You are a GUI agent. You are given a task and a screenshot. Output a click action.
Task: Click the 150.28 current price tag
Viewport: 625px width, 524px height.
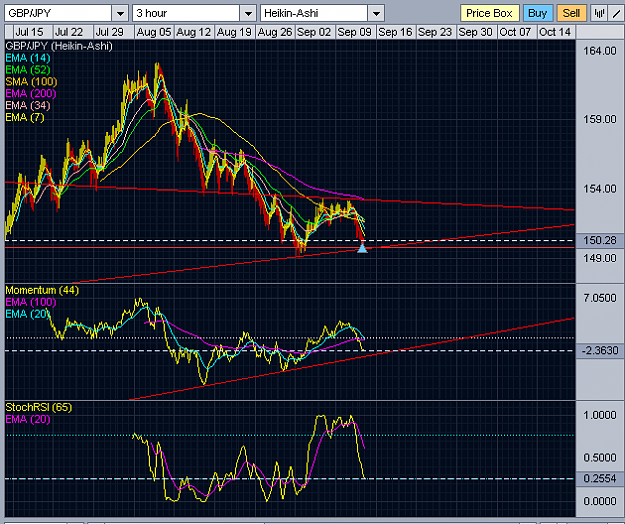600,240
